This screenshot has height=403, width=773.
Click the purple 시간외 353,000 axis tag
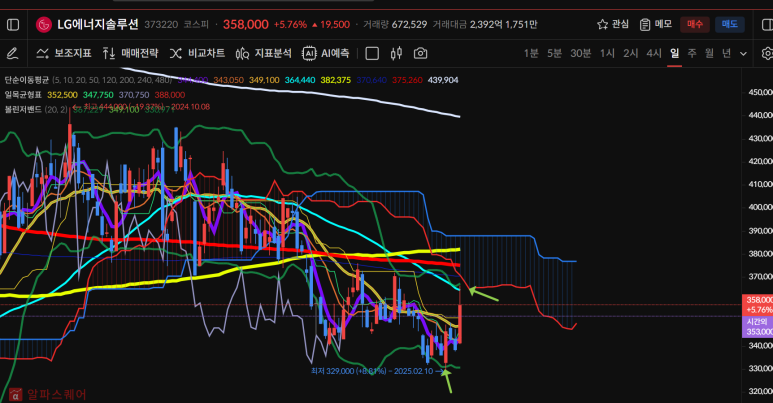758,327
